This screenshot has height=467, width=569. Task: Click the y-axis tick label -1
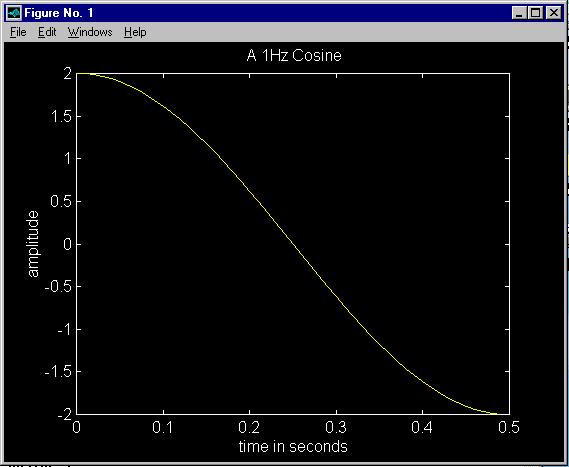pyautogui.click(x=64, y=329)
